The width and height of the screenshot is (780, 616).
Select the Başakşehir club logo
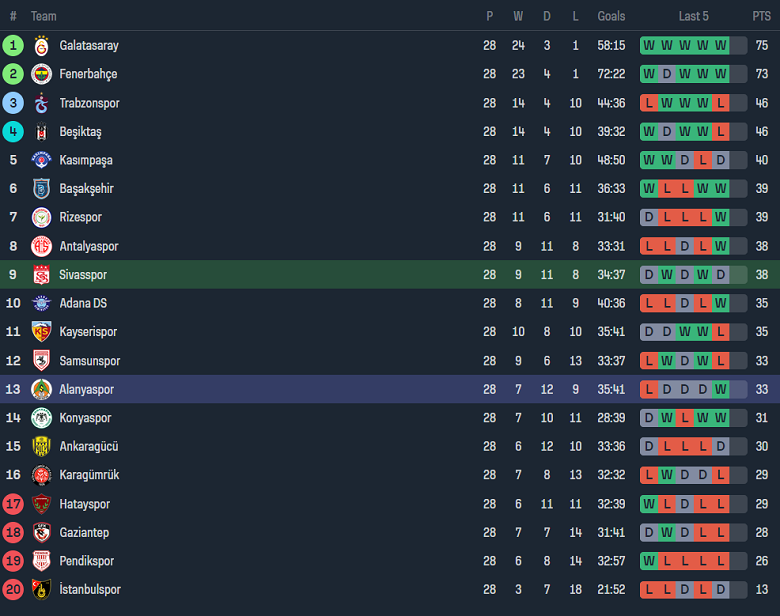click(41, 189)
